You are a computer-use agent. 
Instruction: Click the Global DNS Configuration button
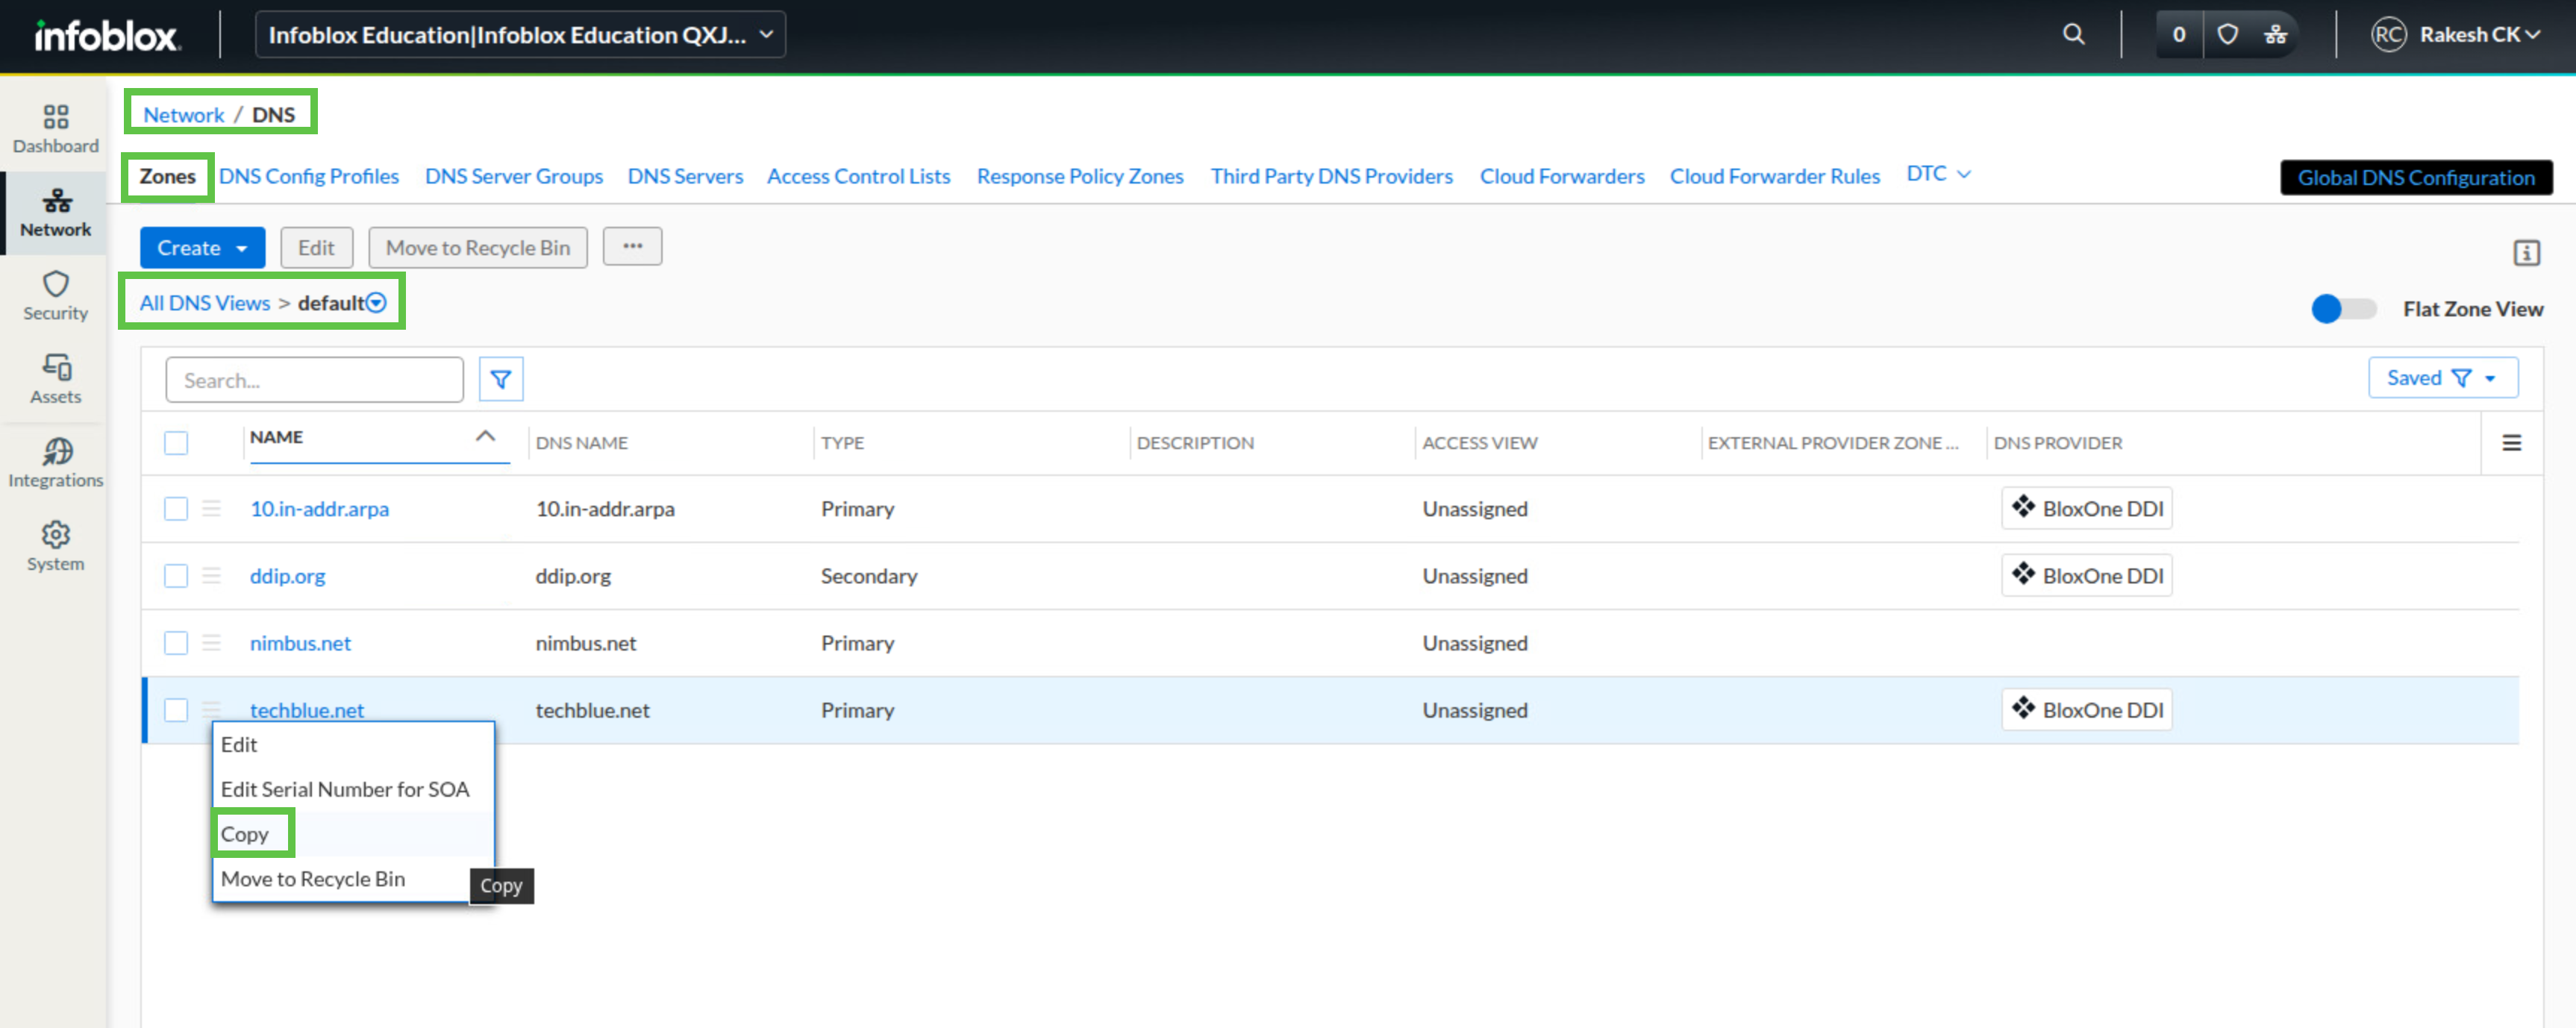[2415, 177]
